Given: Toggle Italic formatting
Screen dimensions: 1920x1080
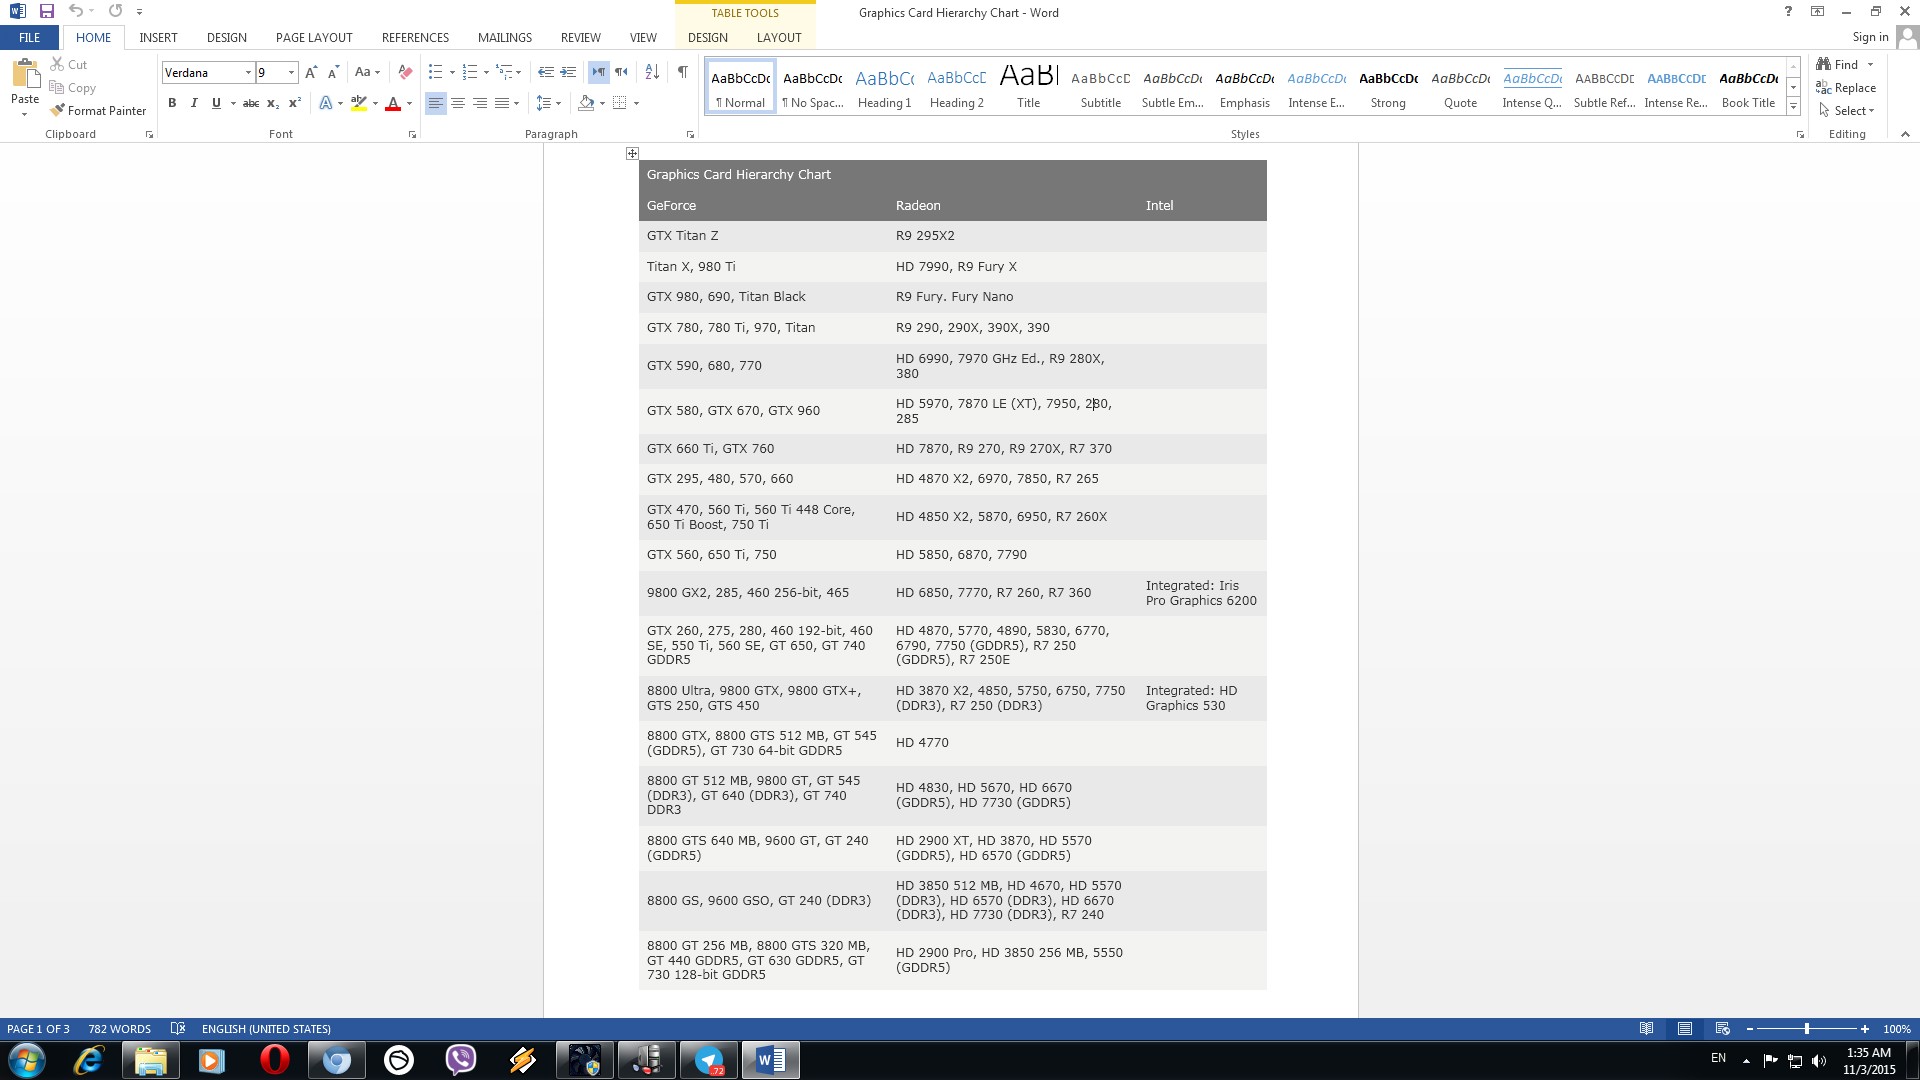Looking at the screenshot, I should [x=194, y=103].
